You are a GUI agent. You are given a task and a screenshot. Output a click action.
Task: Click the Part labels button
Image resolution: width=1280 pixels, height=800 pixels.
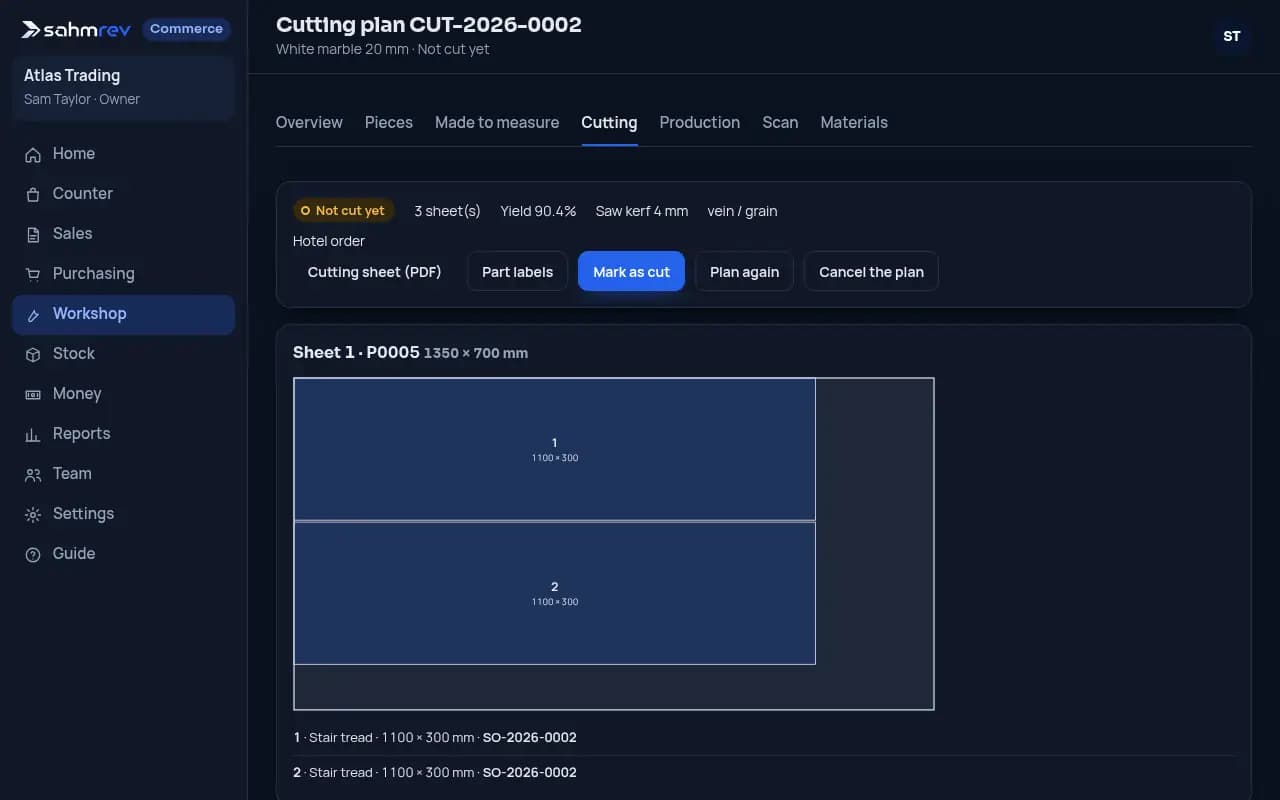pos(517,271)
